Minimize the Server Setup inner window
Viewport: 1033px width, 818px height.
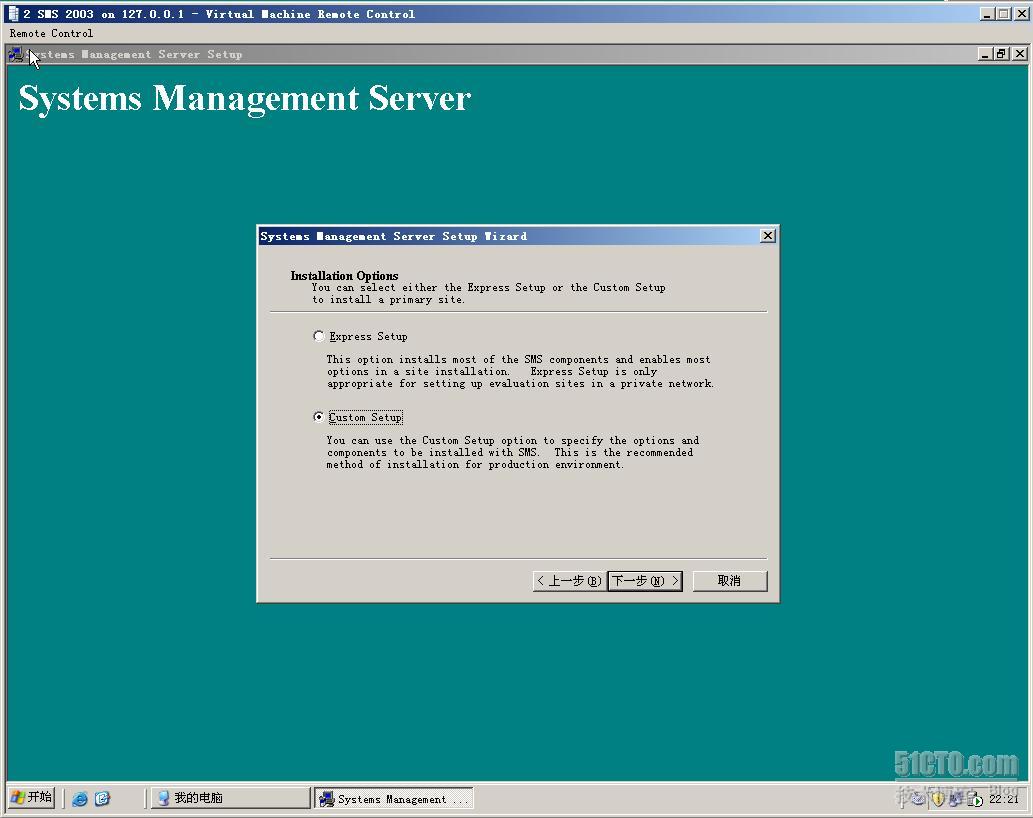point(985,54)
